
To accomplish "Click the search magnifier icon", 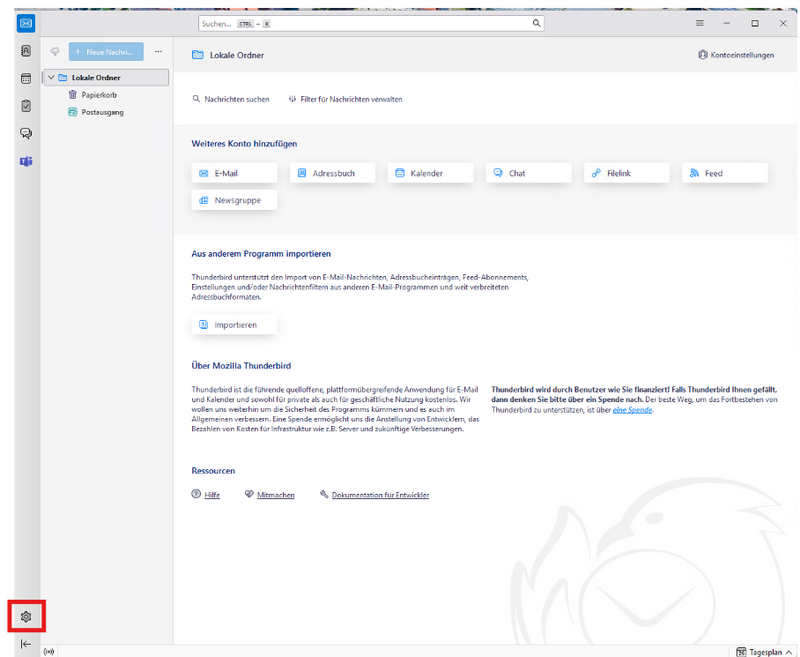I will click(x=536, y=23).
